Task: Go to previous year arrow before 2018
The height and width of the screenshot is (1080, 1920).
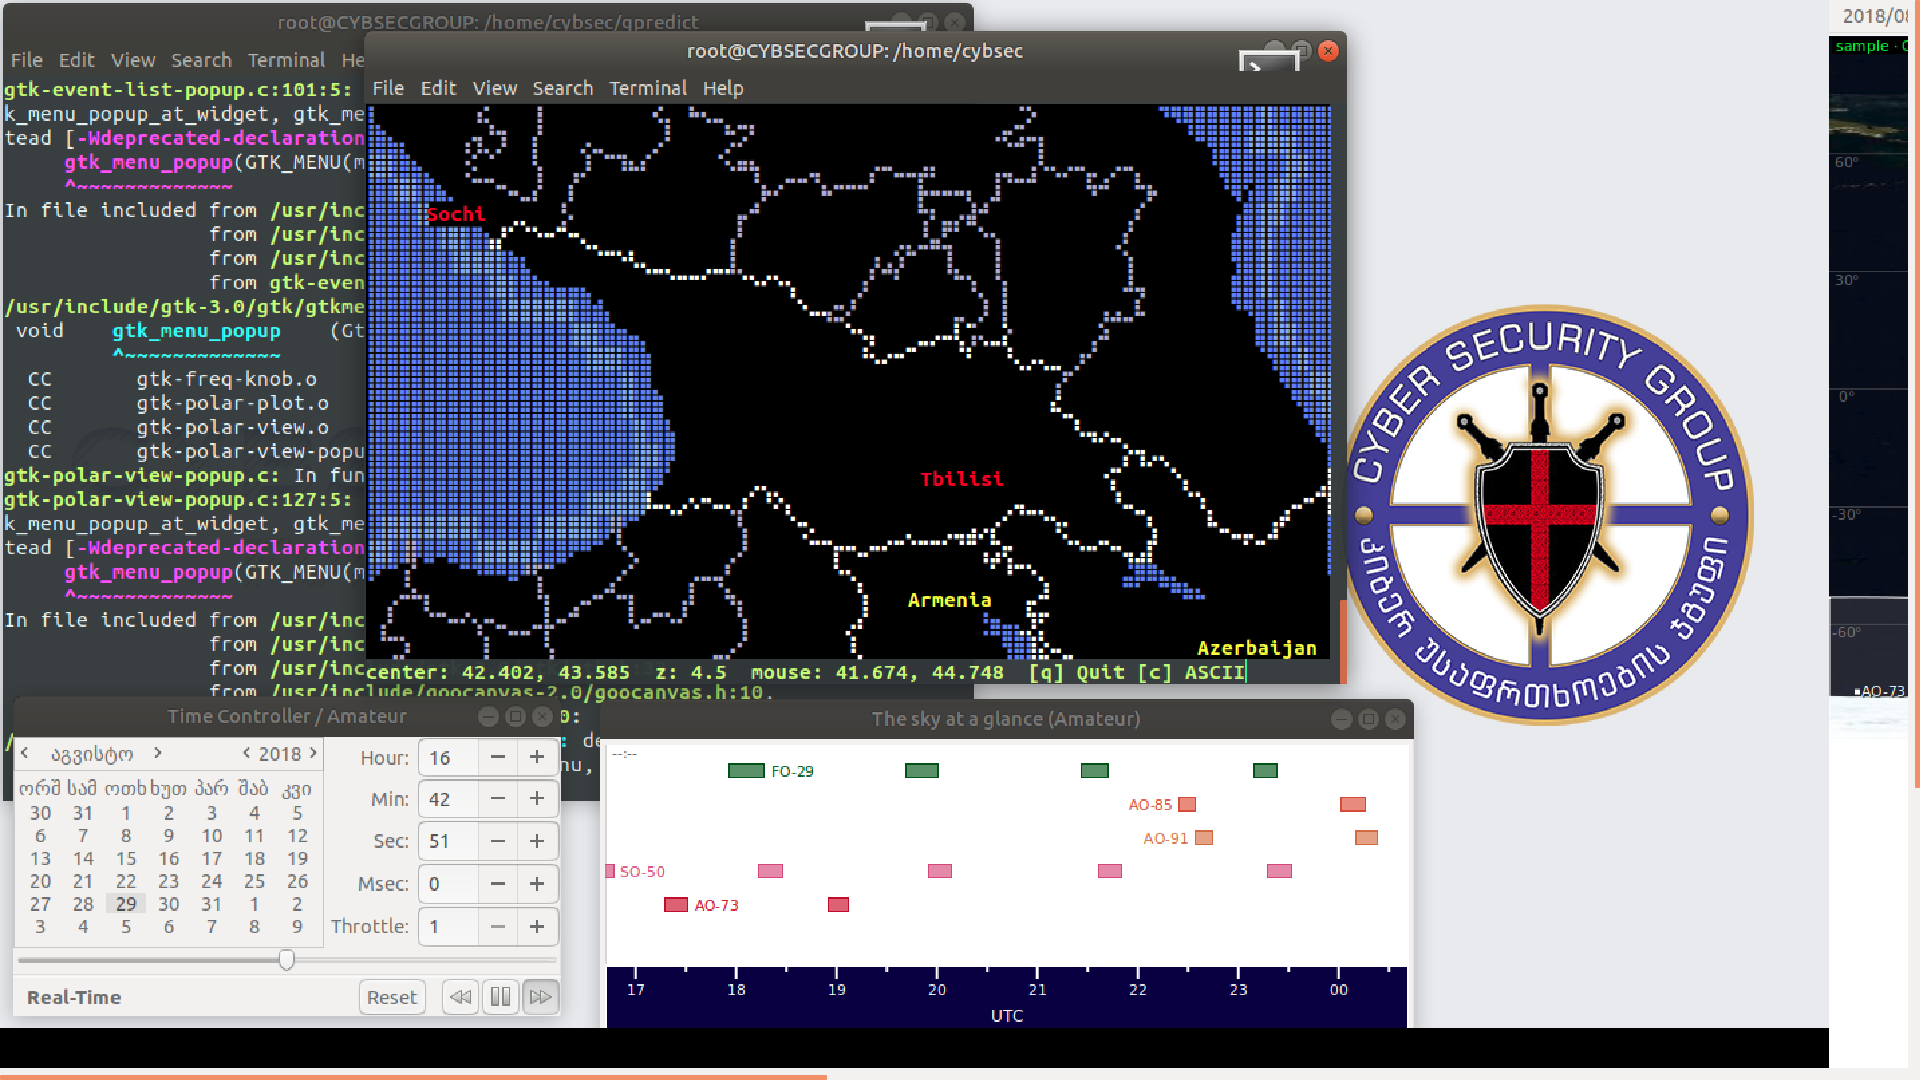Action: 246,753
